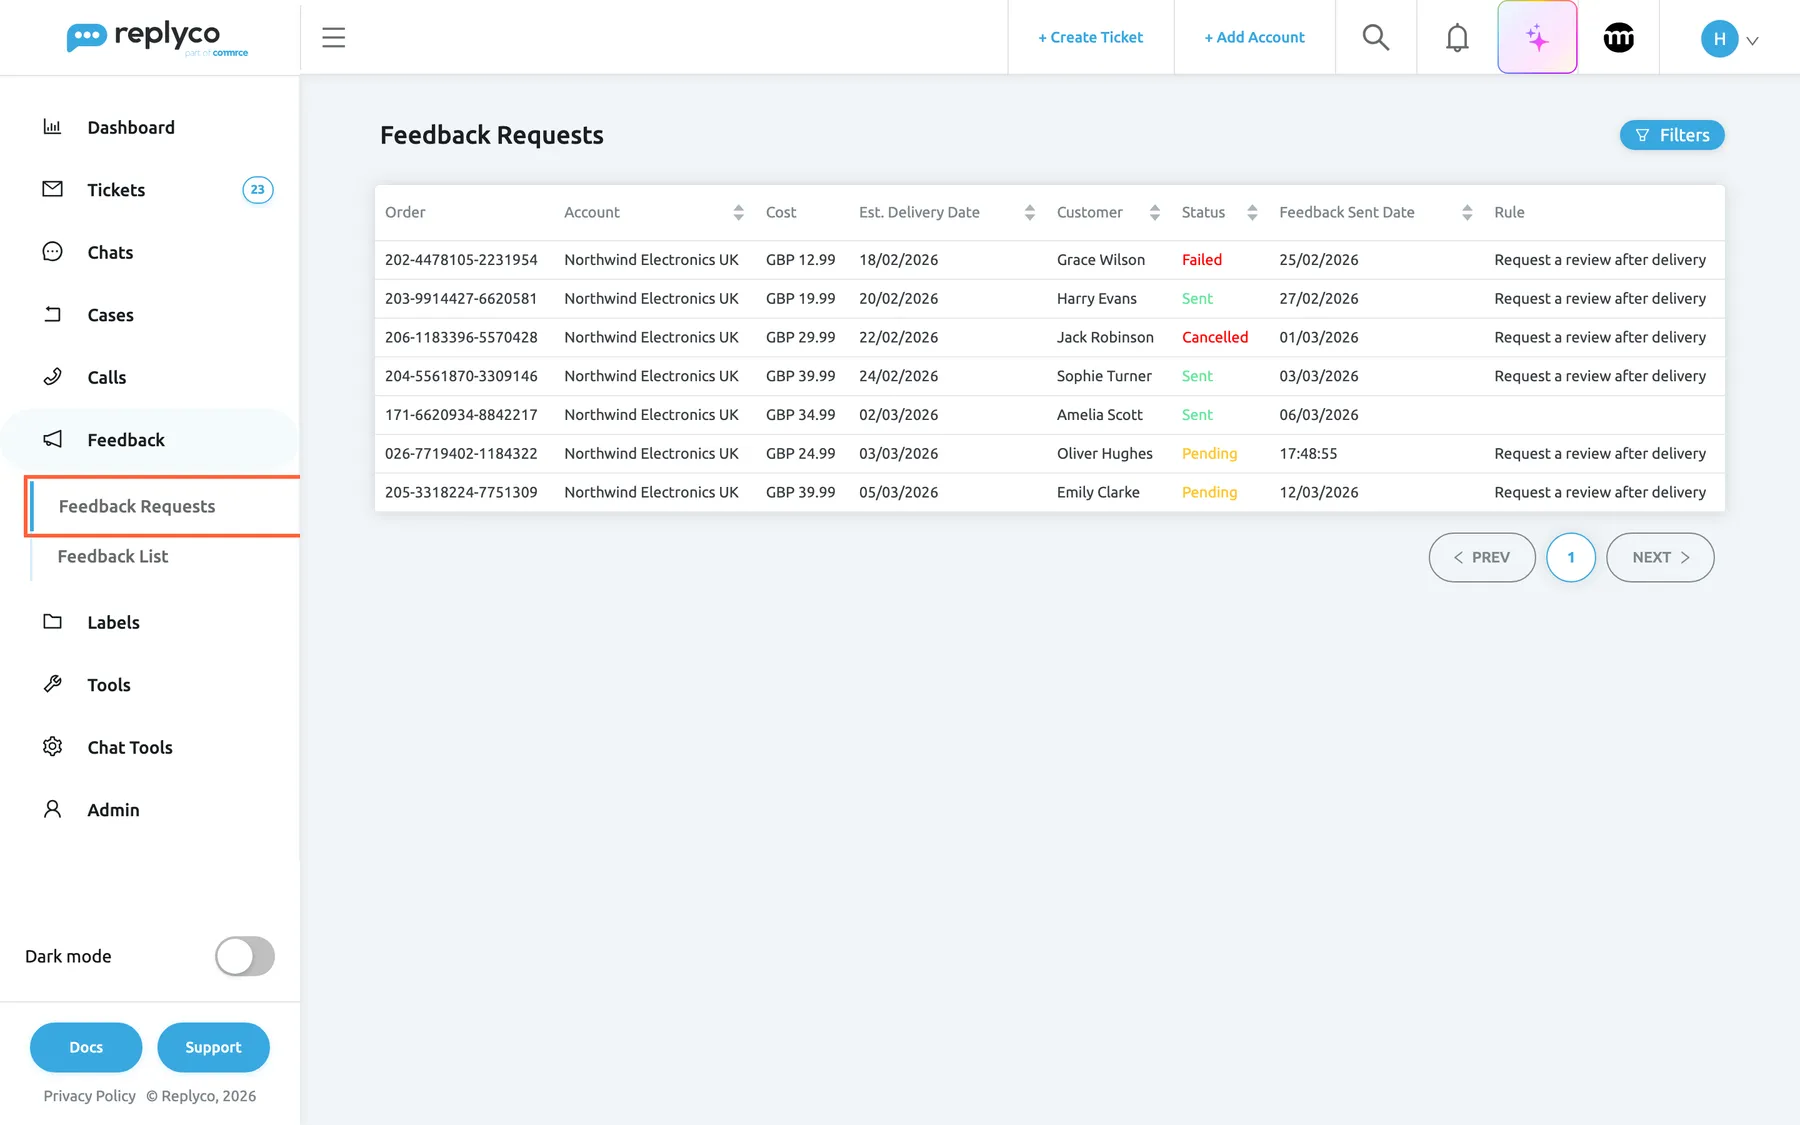Click the Calls phone icon

(x=52, y=377)
